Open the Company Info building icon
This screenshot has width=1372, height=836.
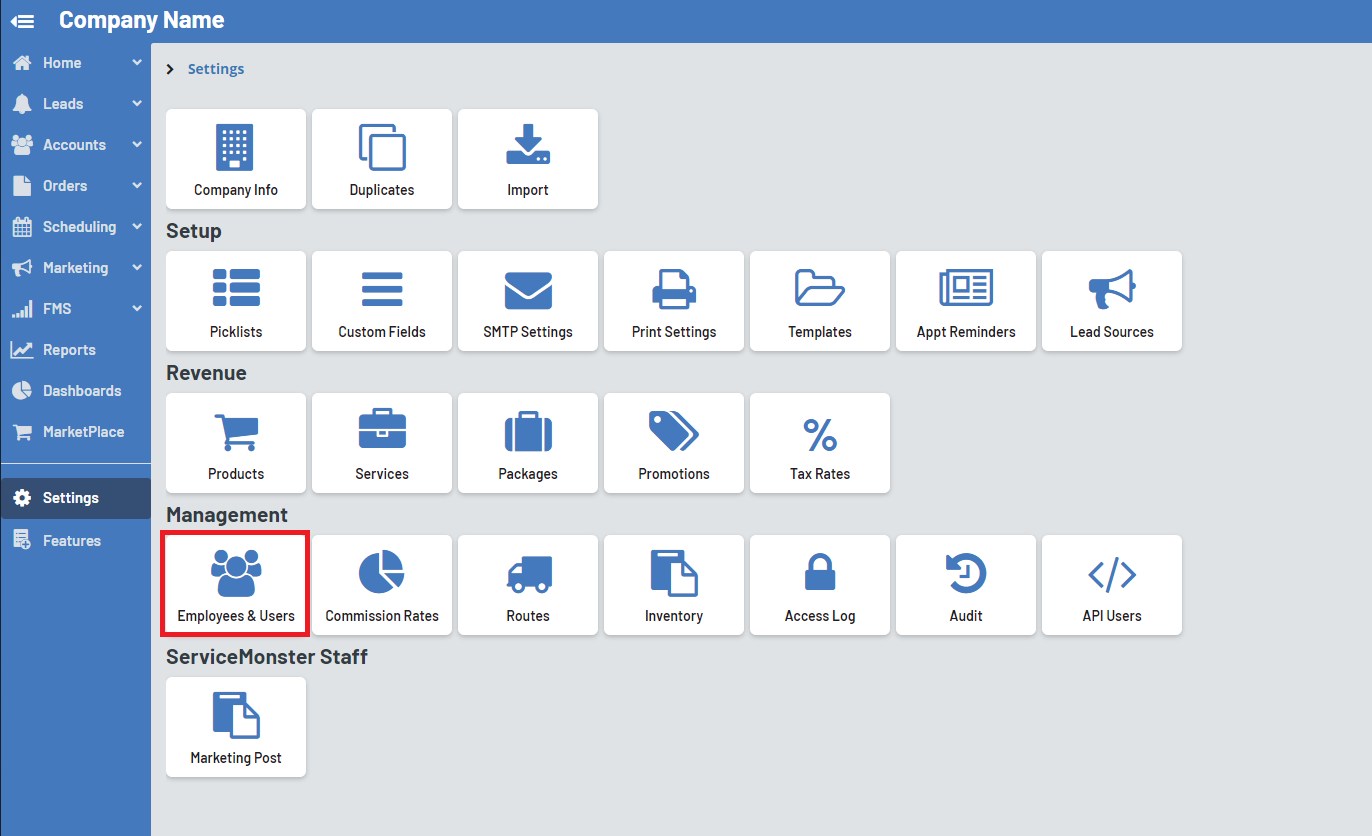(x=235, y=147)
